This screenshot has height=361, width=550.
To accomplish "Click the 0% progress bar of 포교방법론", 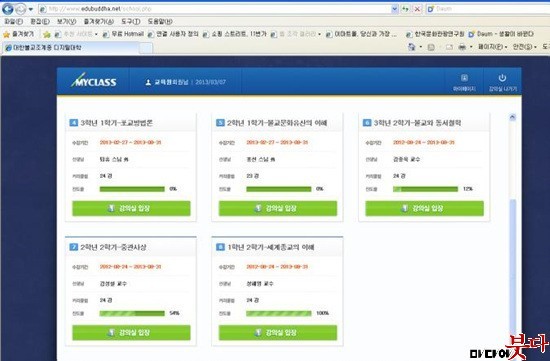I will click(x=132, y=189).
